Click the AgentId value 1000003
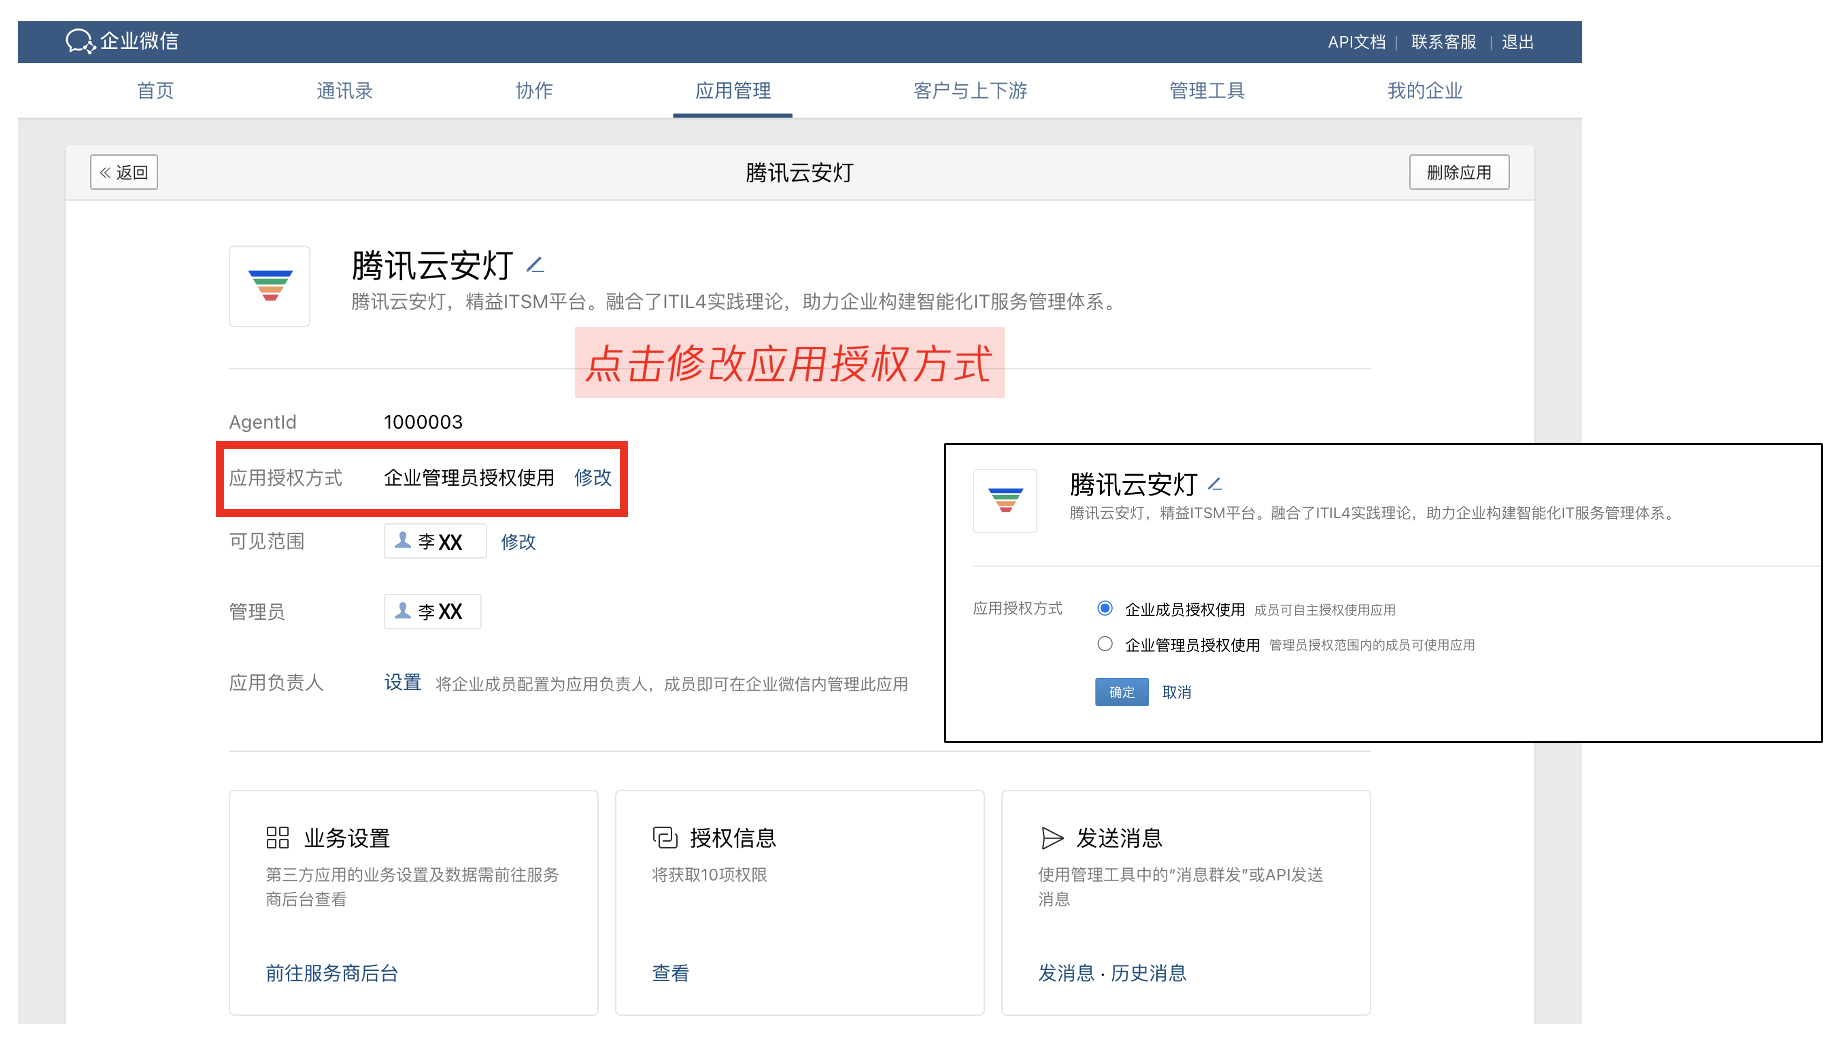 (423, 422)
